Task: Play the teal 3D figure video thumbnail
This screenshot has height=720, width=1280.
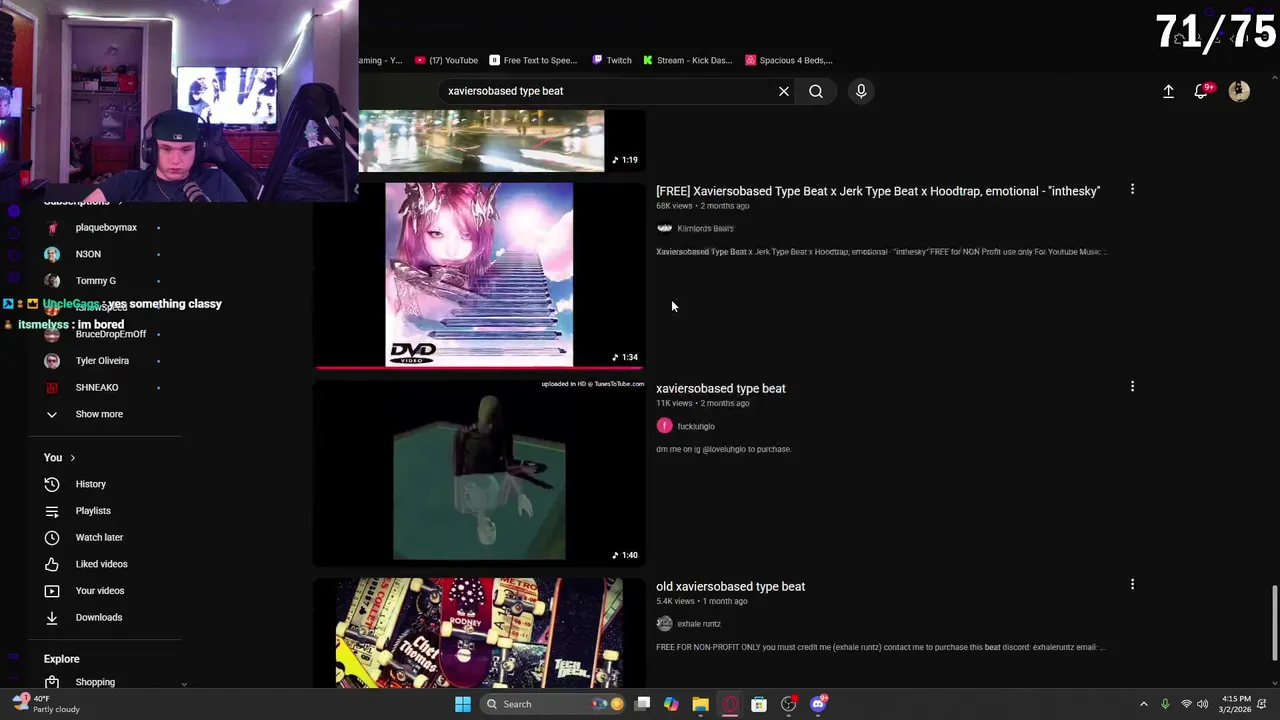Action: 479,474
